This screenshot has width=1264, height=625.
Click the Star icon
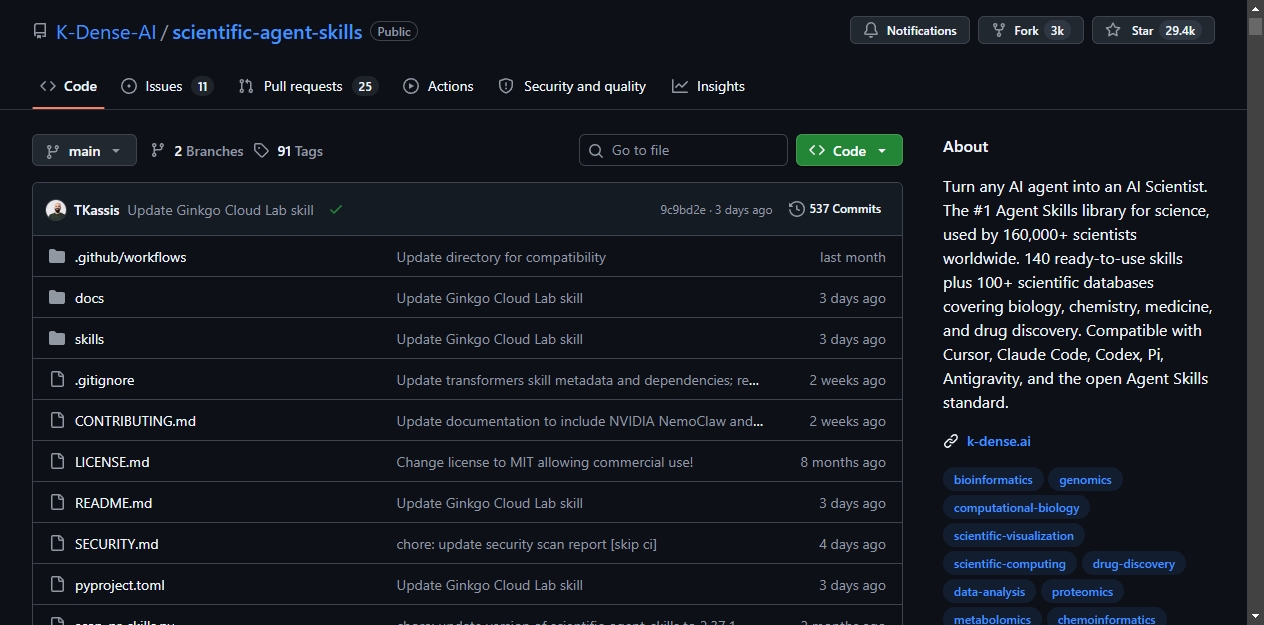point(1113,31)
